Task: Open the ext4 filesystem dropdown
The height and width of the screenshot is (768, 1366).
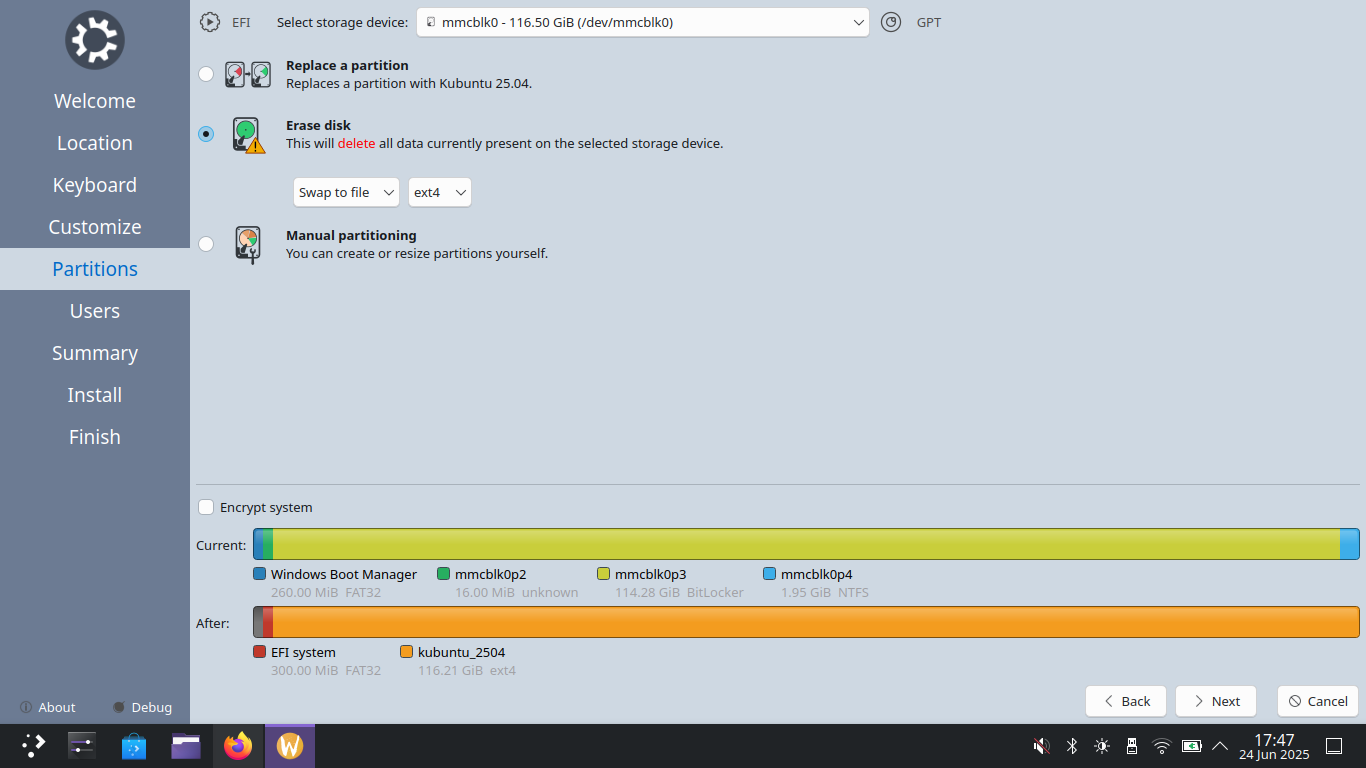Action: (439, 192)
